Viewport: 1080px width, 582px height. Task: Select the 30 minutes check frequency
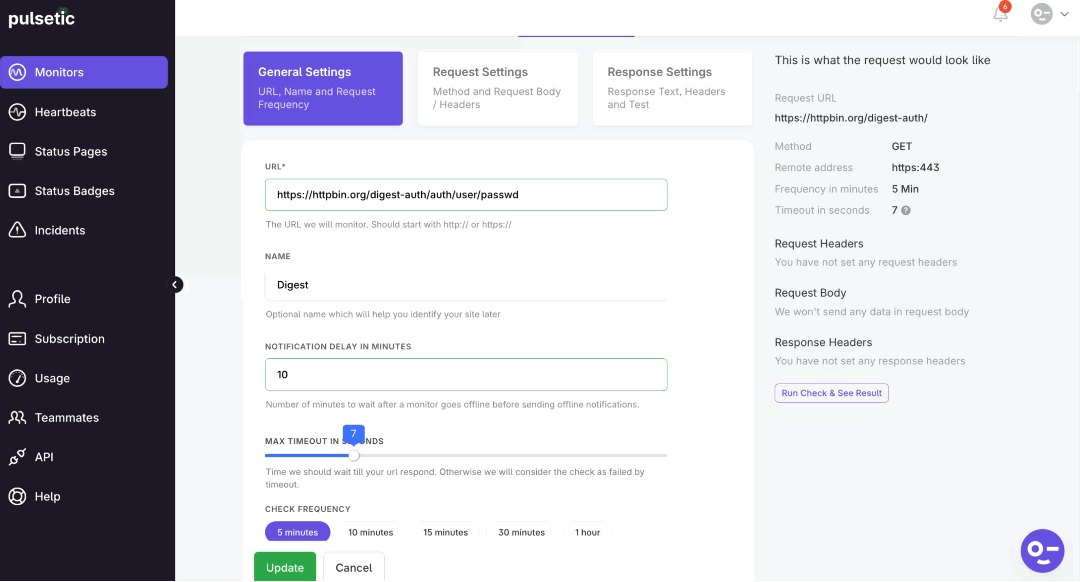521,532
